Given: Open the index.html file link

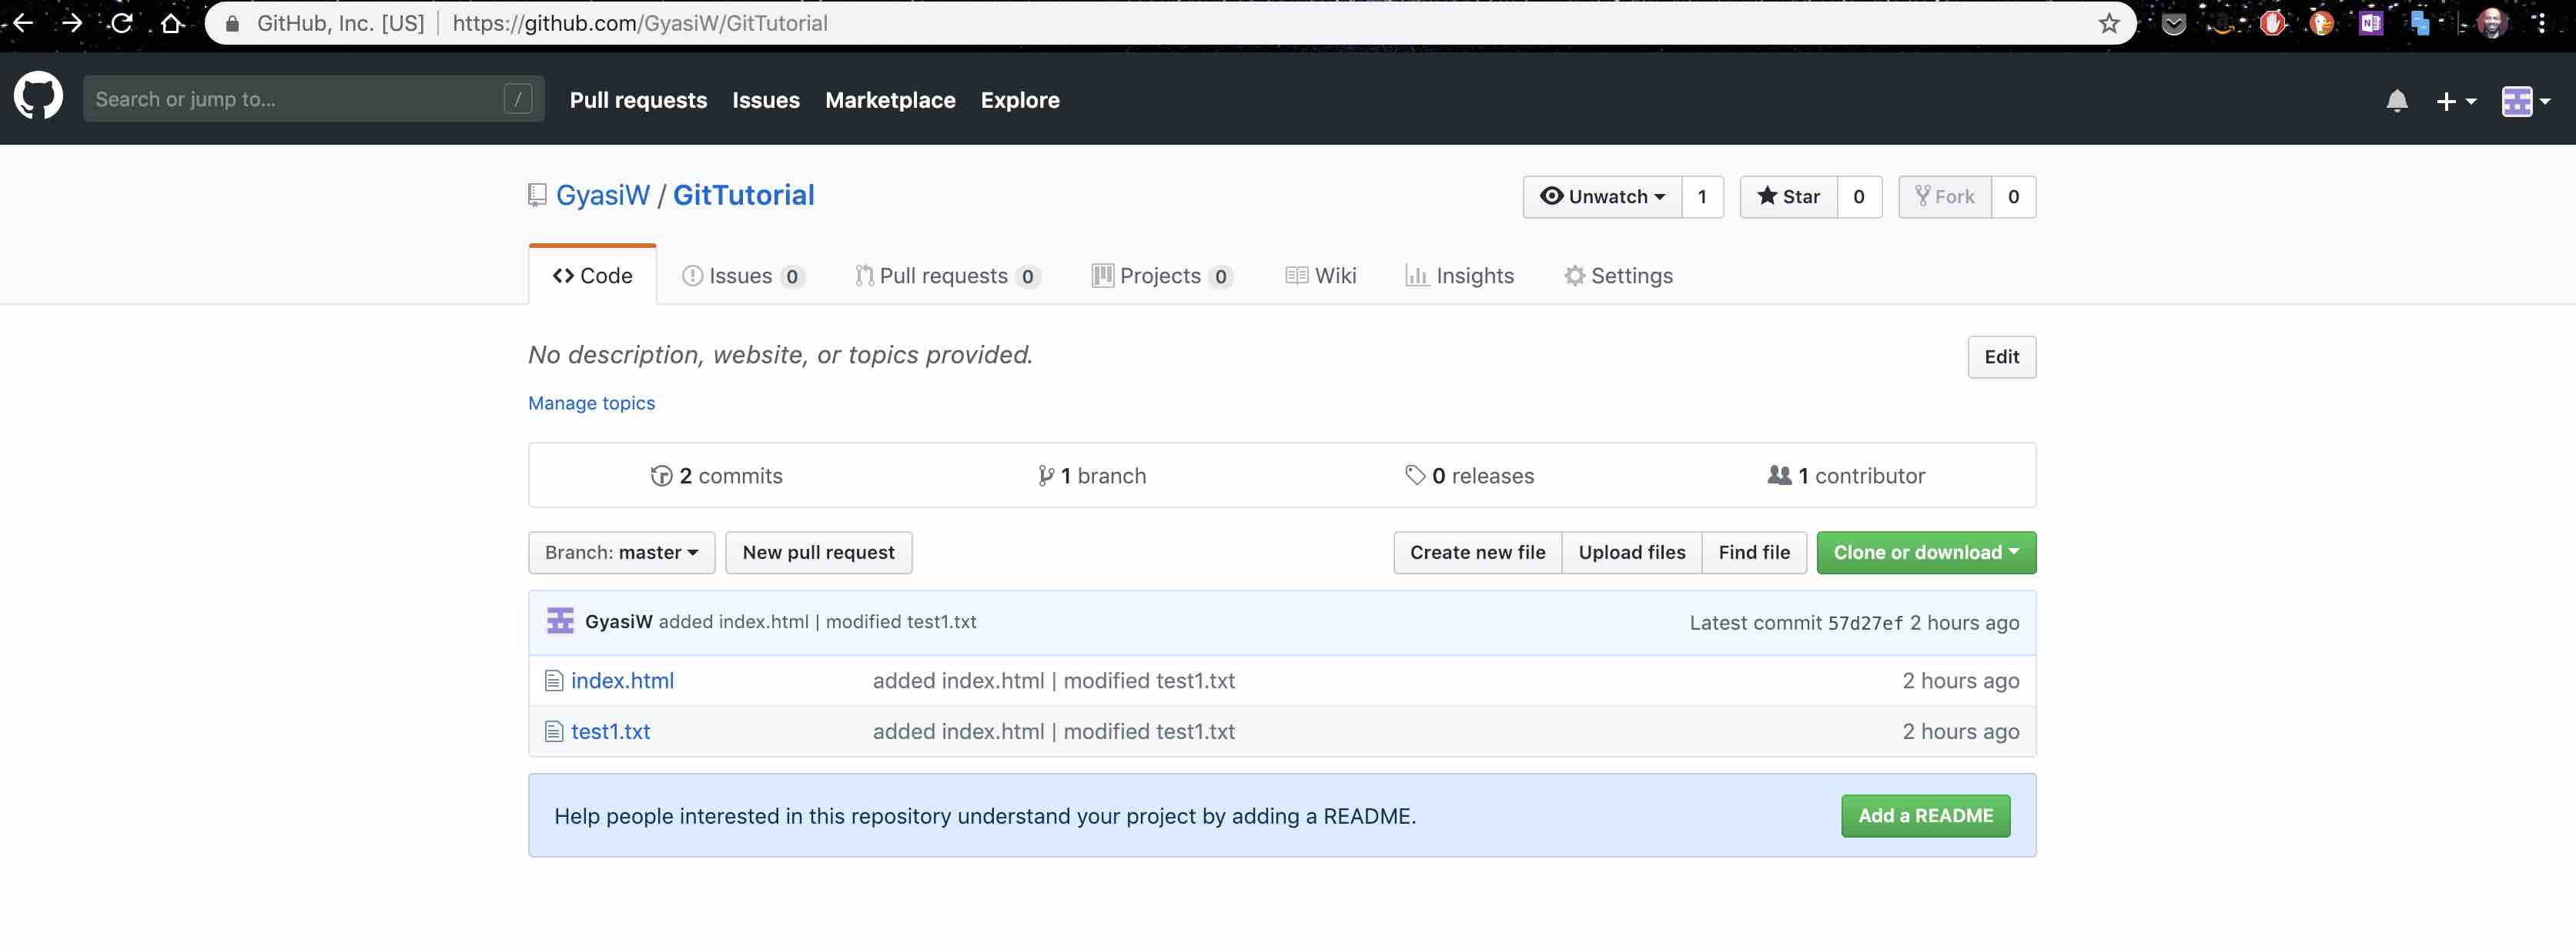Looking at the screenshot, I should (622, 681).
